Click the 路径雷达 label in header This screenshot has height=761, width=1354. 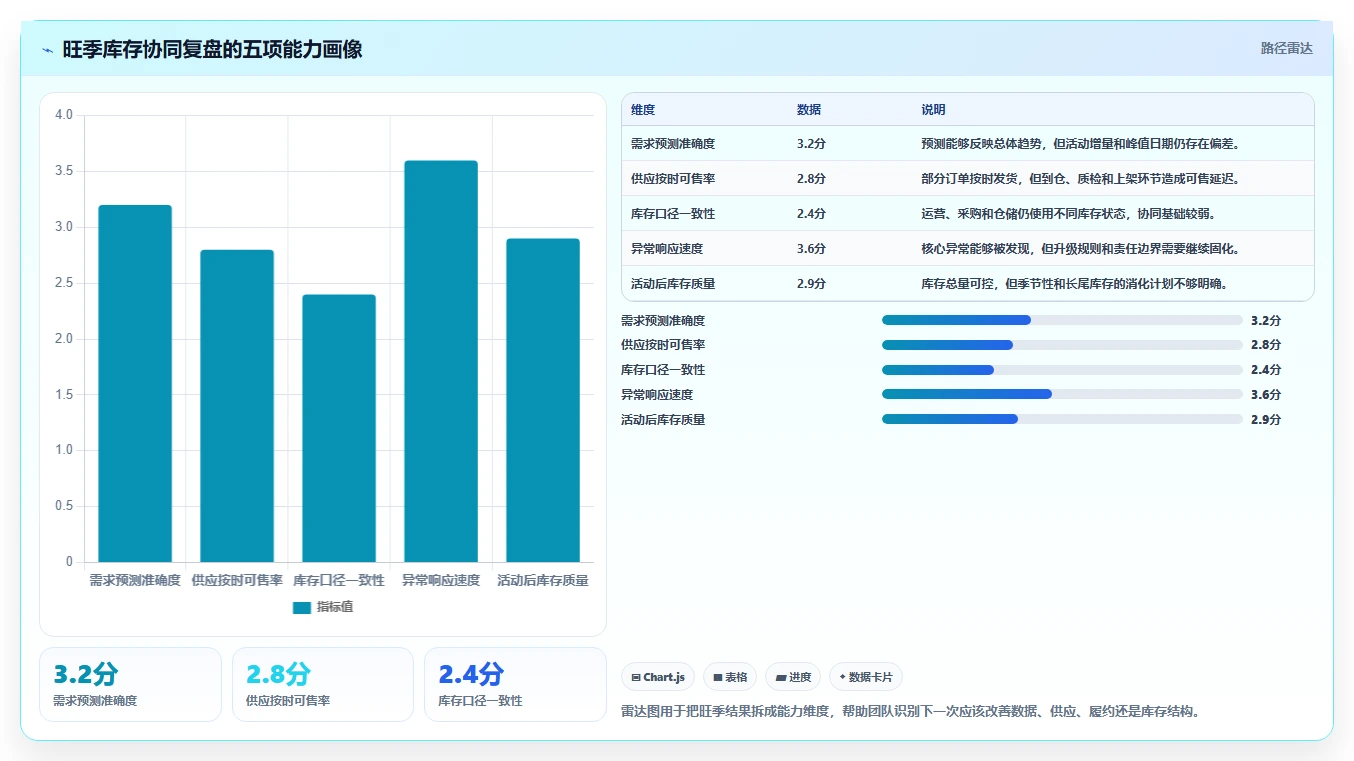point(1286,48)
